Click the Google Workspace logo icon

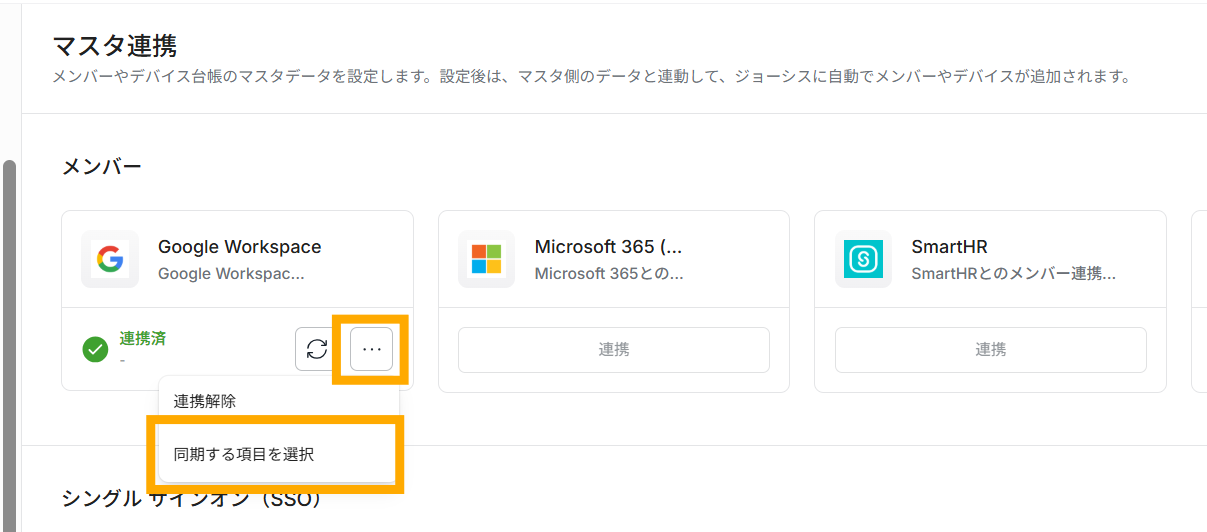click(110, 260)
